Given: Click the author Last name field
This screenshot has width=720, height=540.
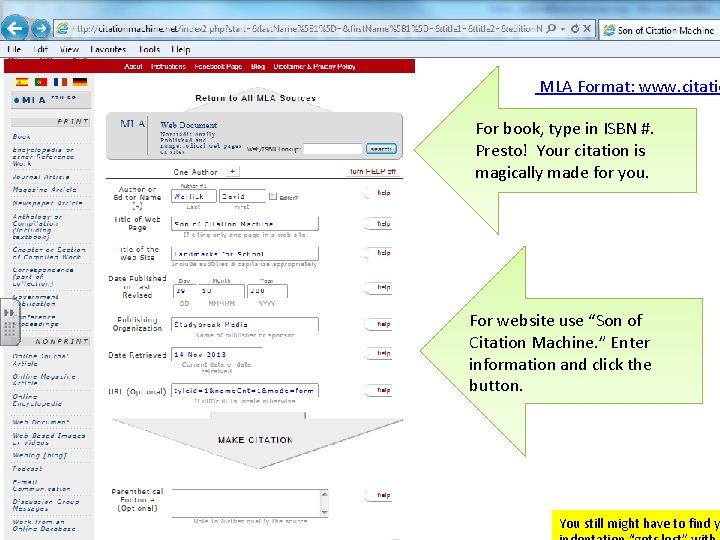Looking at the screenshot, I should click(194, 196).
